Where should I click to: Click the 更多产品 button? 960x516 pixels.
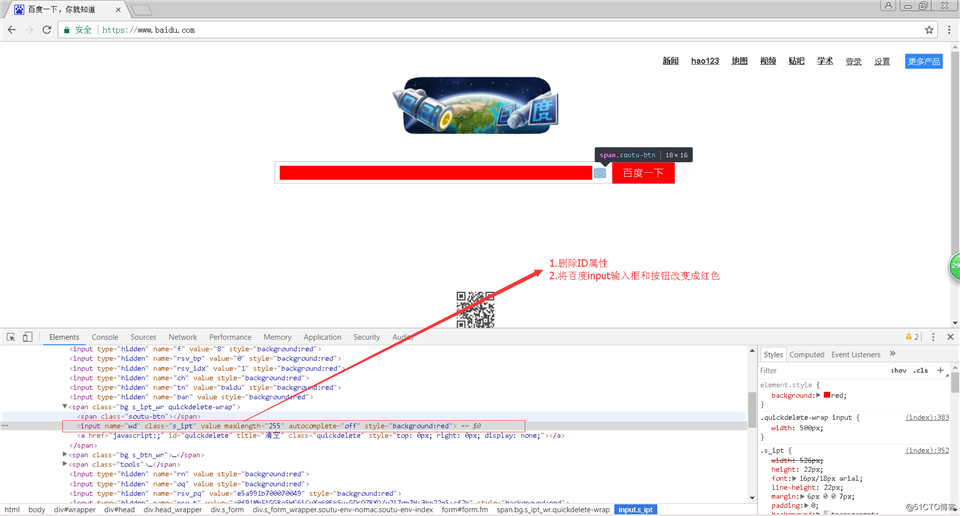pyautogui.click(x=923, y=61)
